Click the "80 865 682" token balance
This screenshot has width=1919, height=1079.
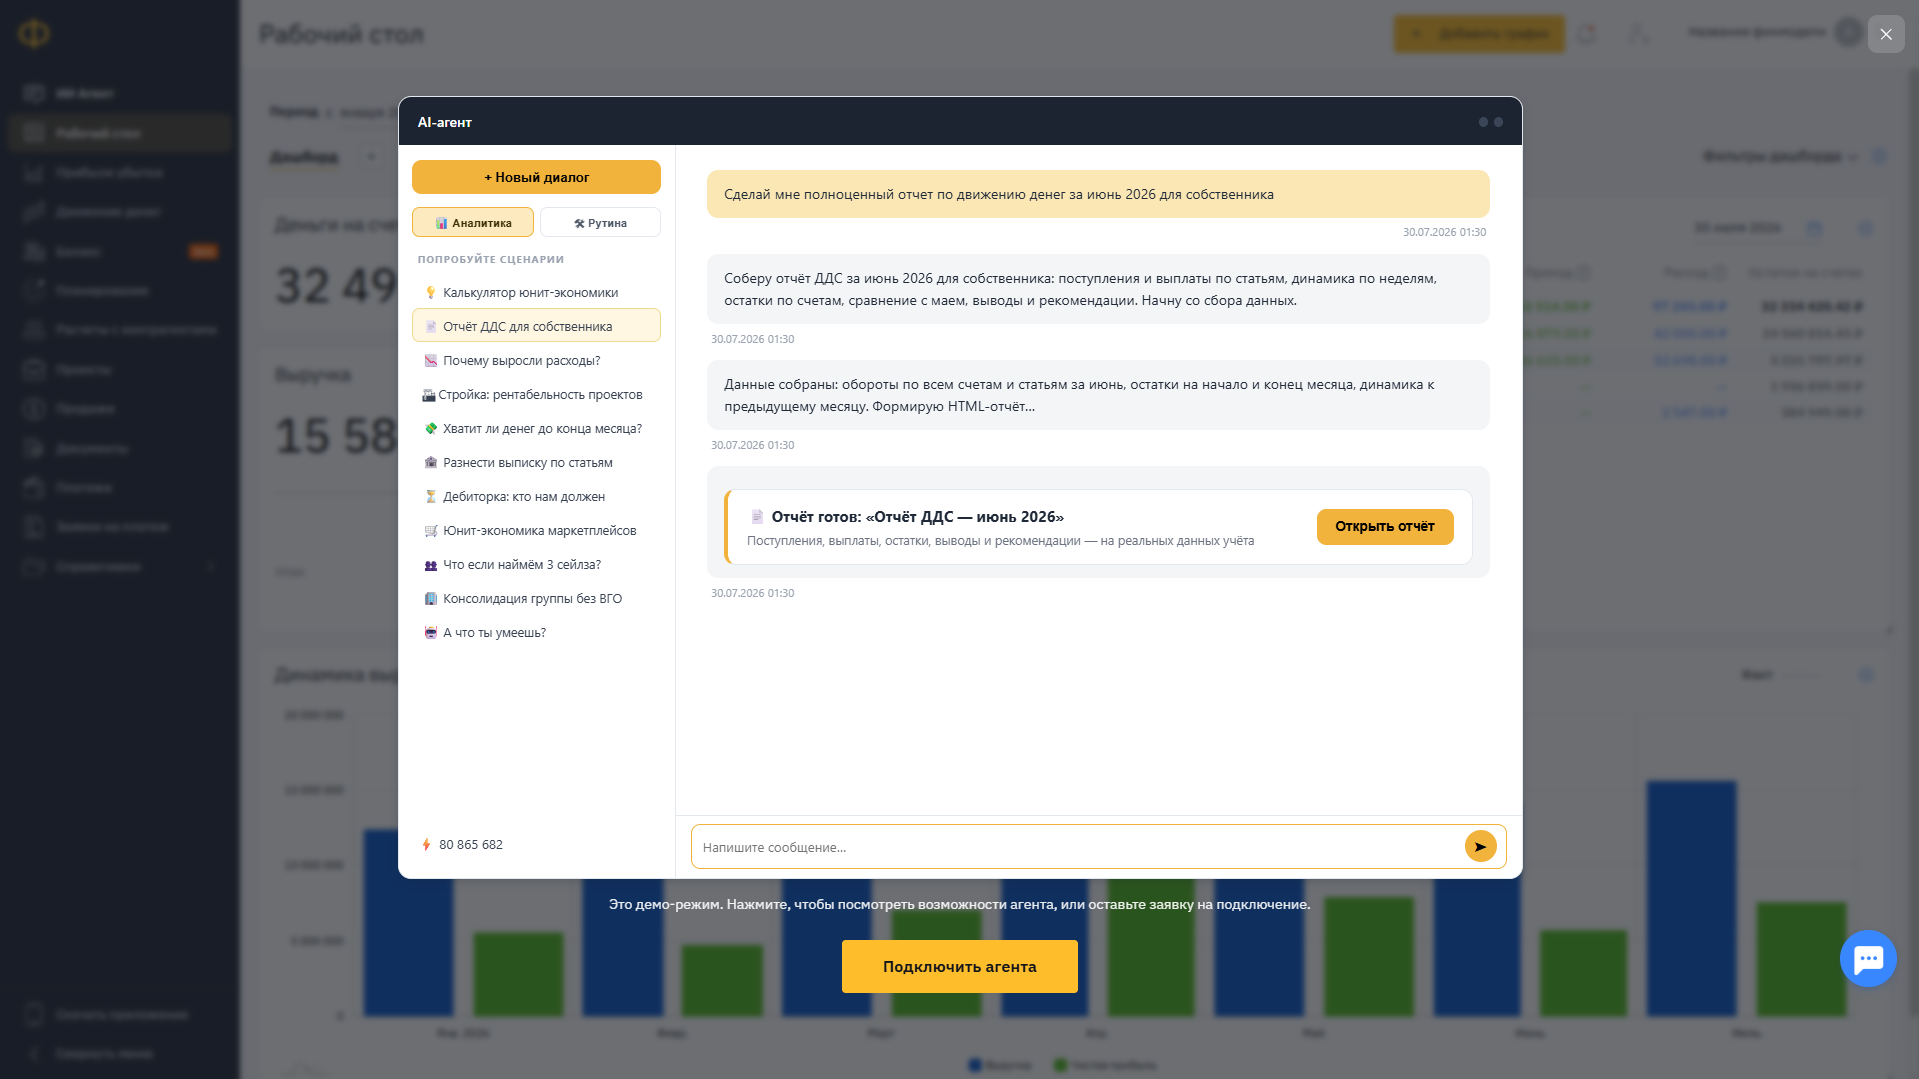pyautogui.click(x=463, y=845)
